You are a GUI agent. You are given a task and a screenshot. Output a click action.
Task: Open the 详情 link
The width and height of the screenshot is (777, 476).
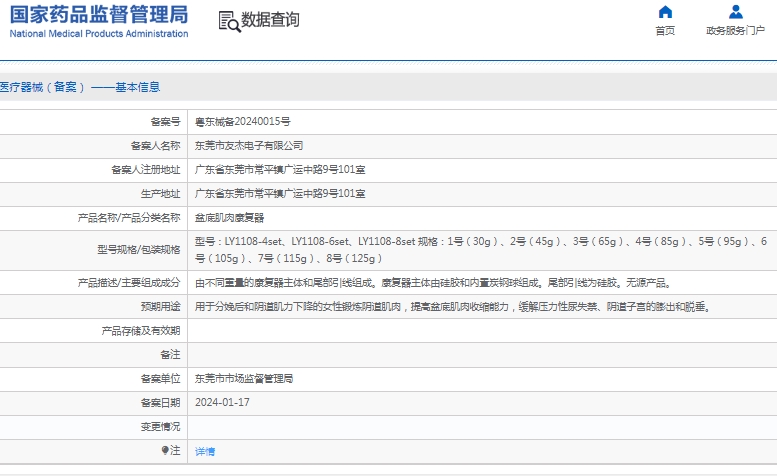tap(205, 451)
